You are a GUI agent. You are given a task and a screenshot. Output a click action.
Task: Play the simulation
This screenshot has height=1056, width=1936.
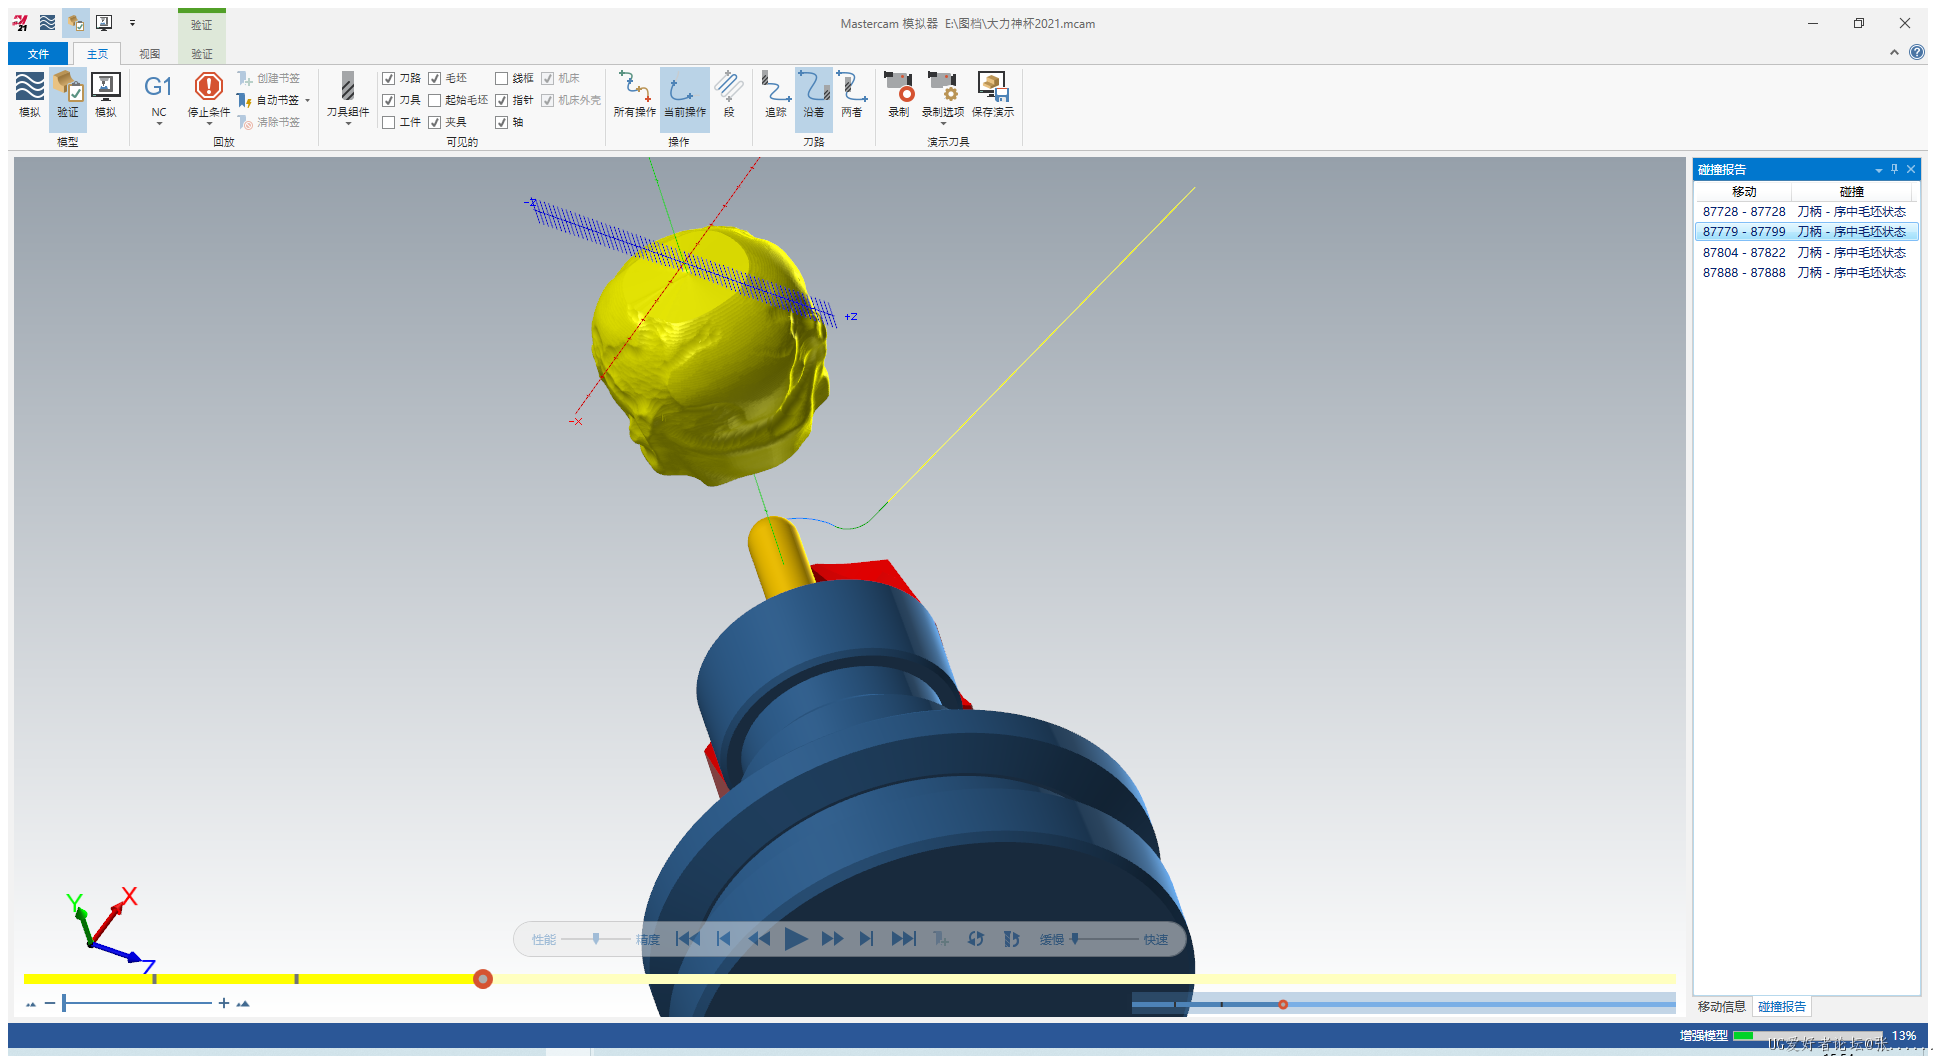pyautogui.click(x=796, y=939)
